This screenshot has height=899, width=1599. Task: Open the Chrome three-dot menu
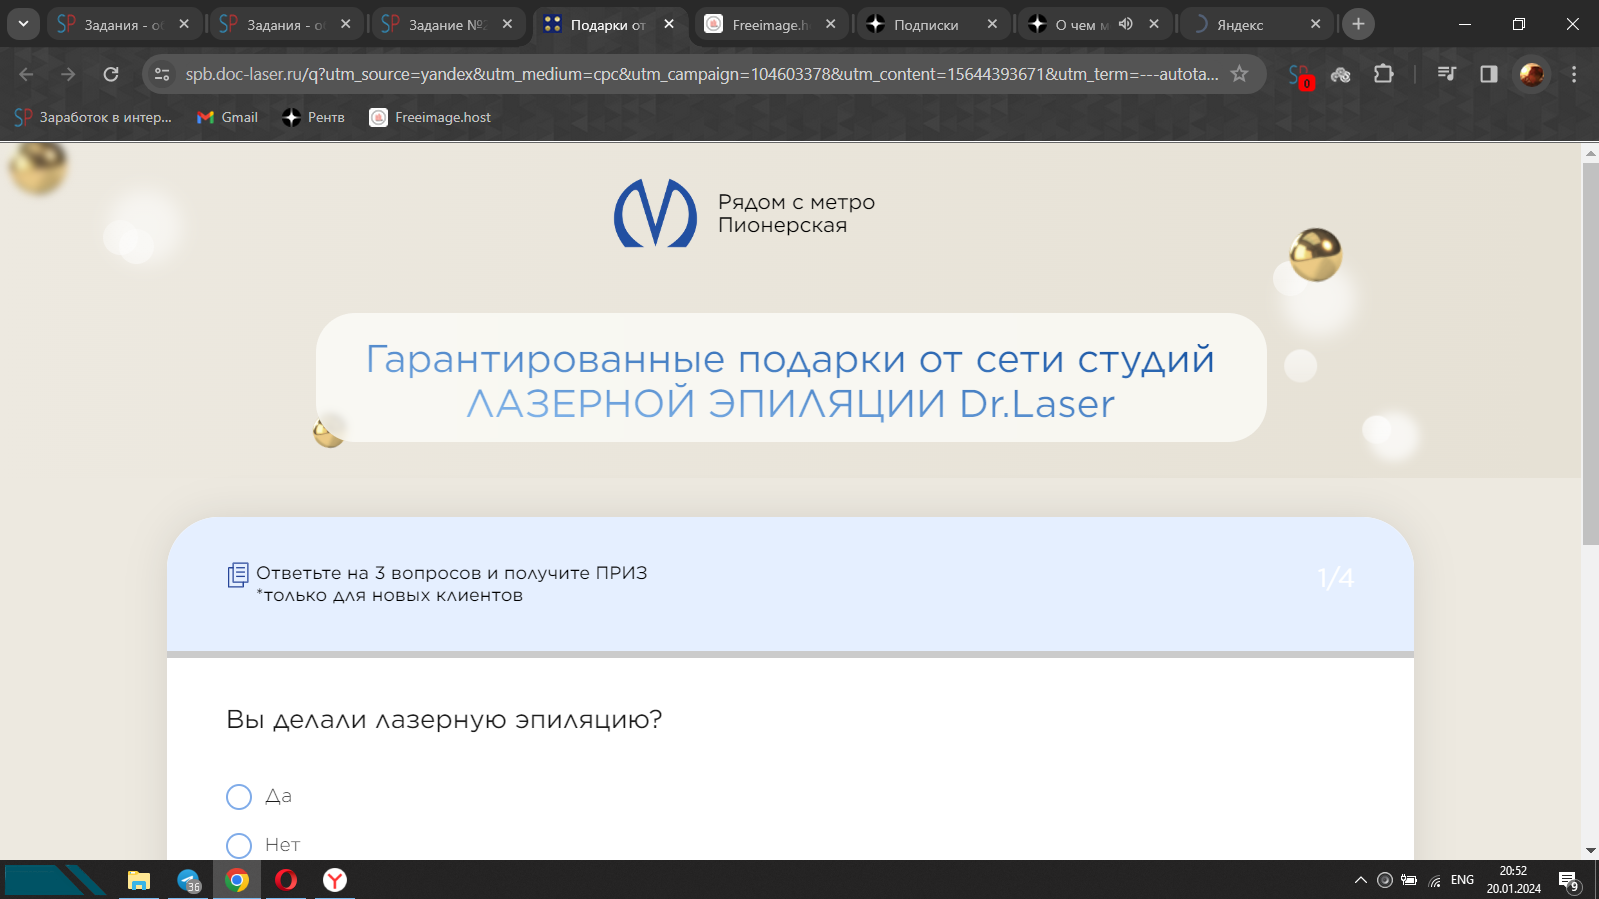(1574, 74)
